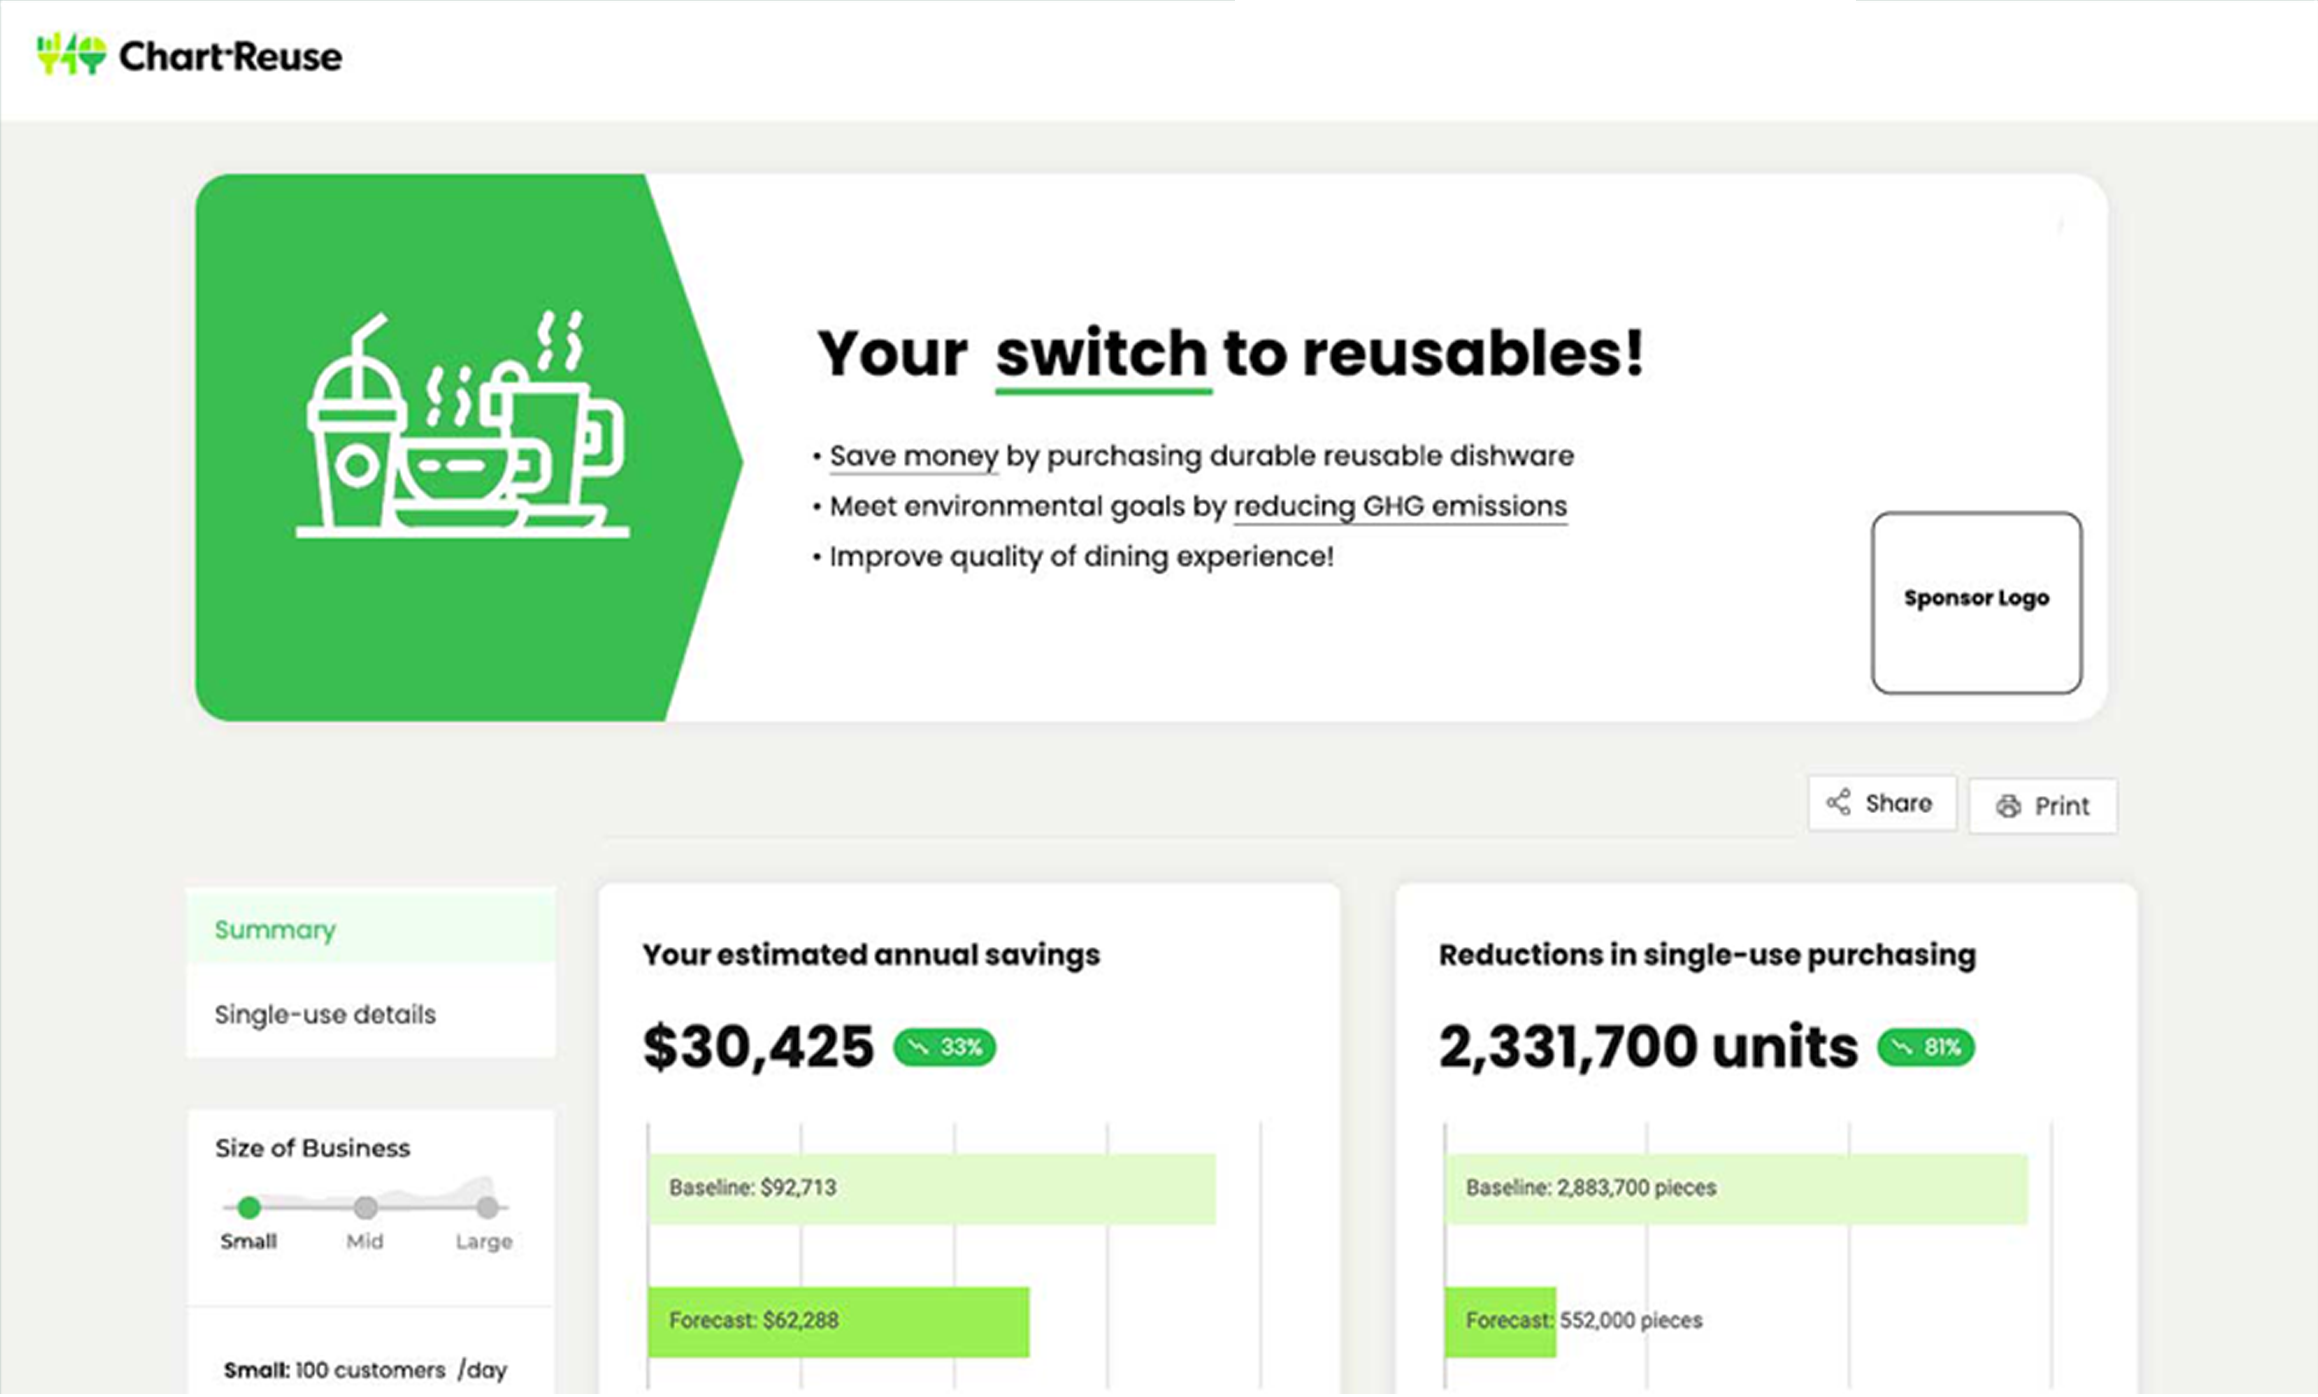Open the Share button
Image resolution: width=2318 pixels, height=1397 pixels.
point(1881,803)
